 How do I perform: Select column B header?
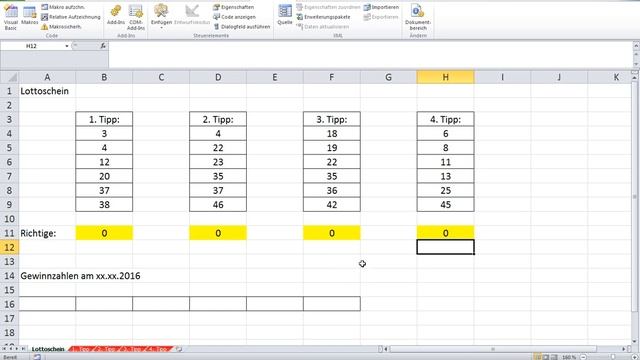[104, 77]
